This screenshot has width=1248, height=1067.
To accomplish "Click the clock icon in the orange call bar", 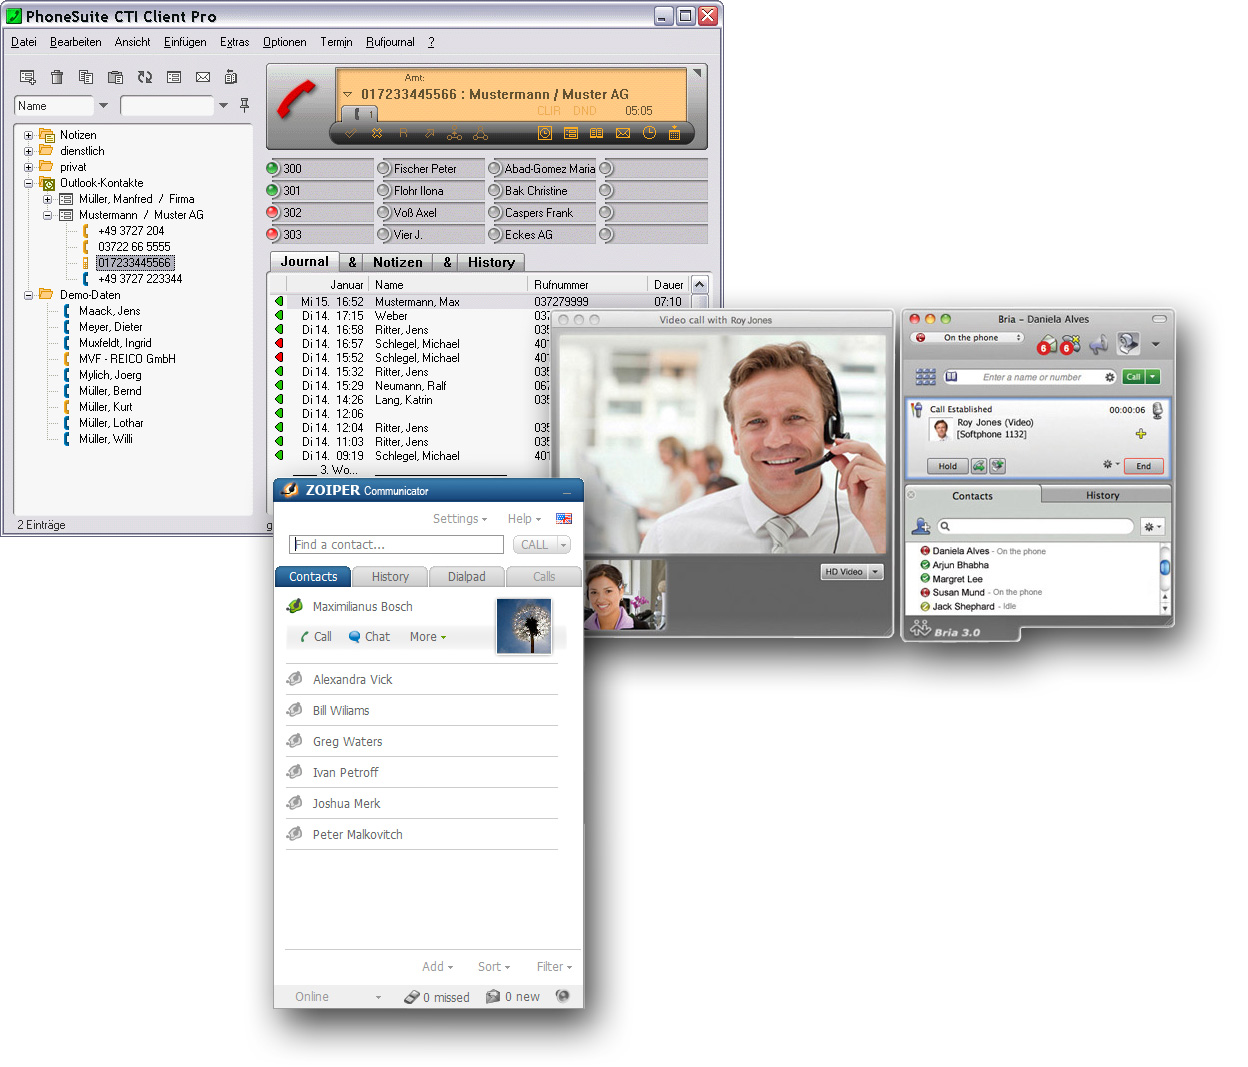I will click(649, 133).
